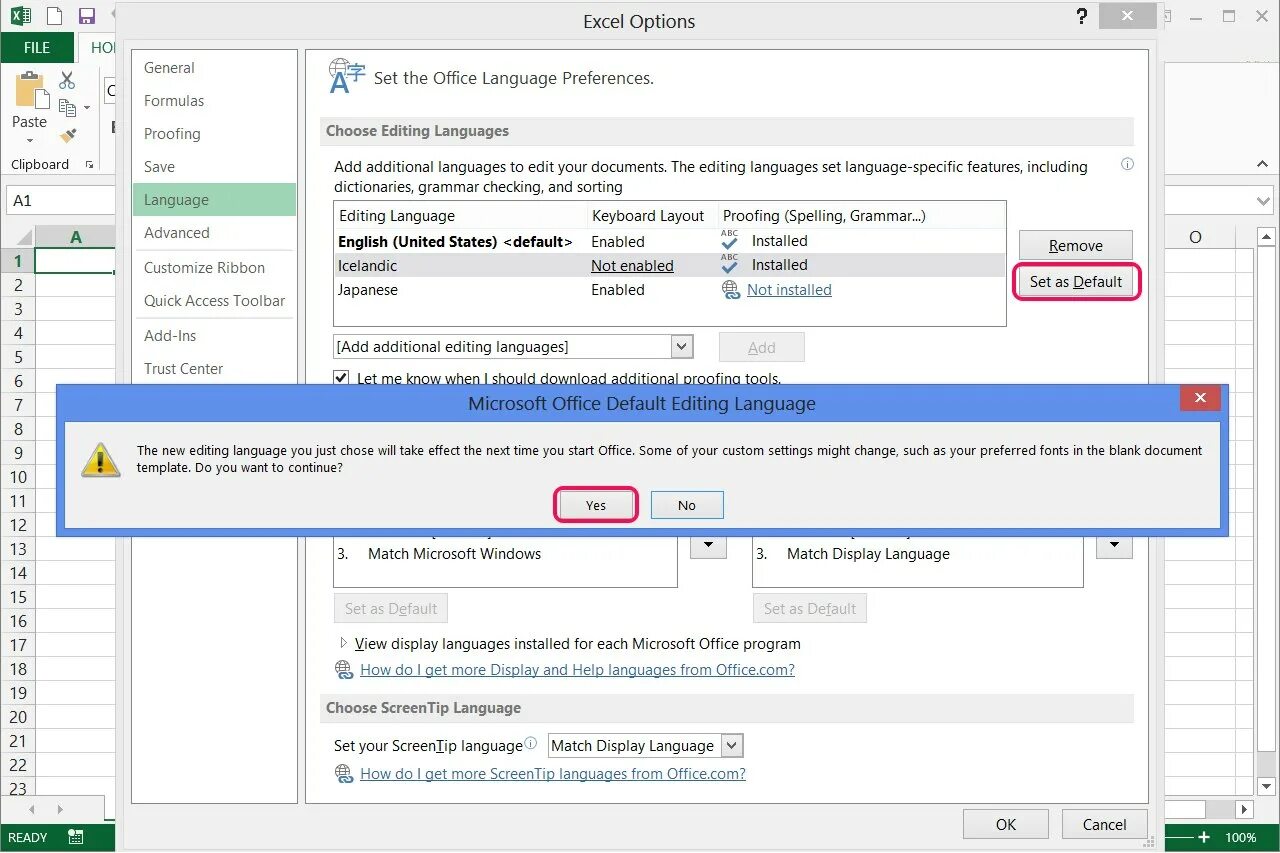
Task: Click globe icon beside ScreenTip languages link
Action: click(344, 774)
